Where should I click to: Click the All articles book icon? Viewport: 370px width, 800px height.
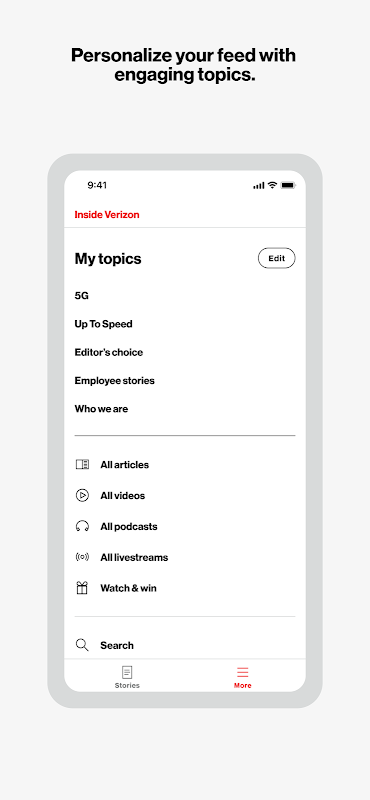82,464
